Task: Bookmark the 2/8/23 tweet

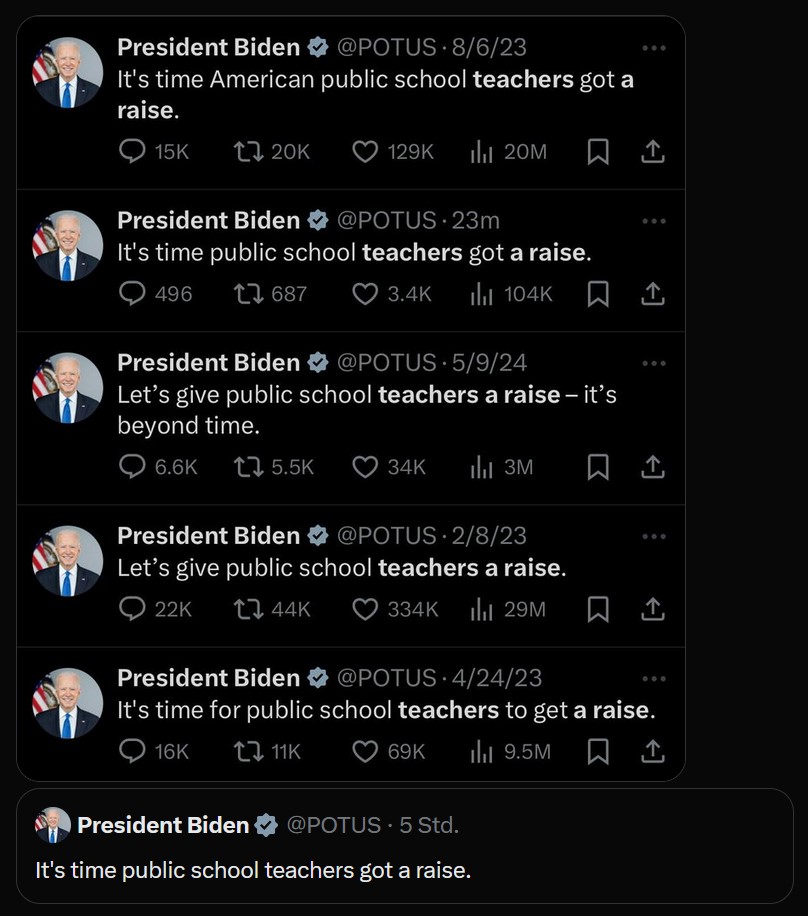Action: pos(598,609)
